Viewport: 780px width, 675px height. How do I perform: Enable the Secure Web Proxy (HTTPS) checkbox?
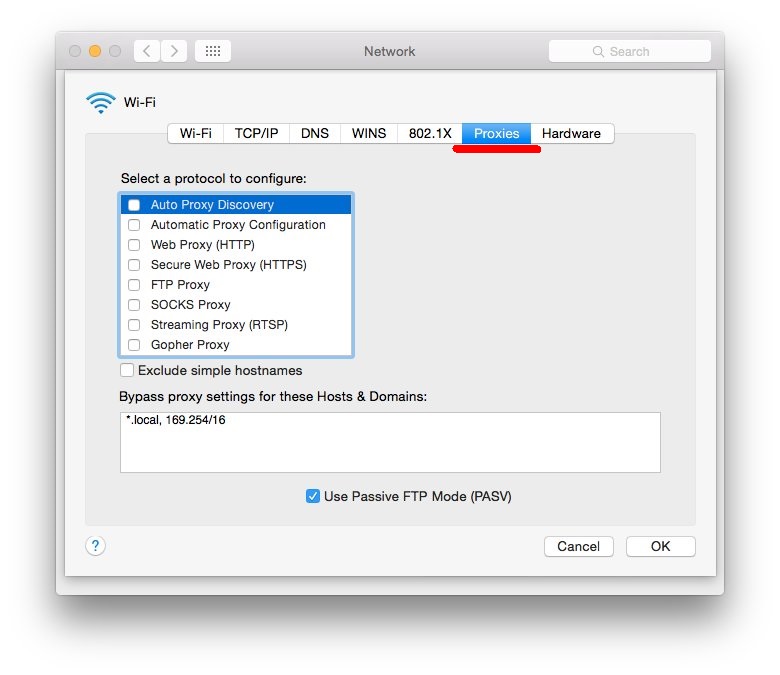pyautogui.click(x=134, y=265)
